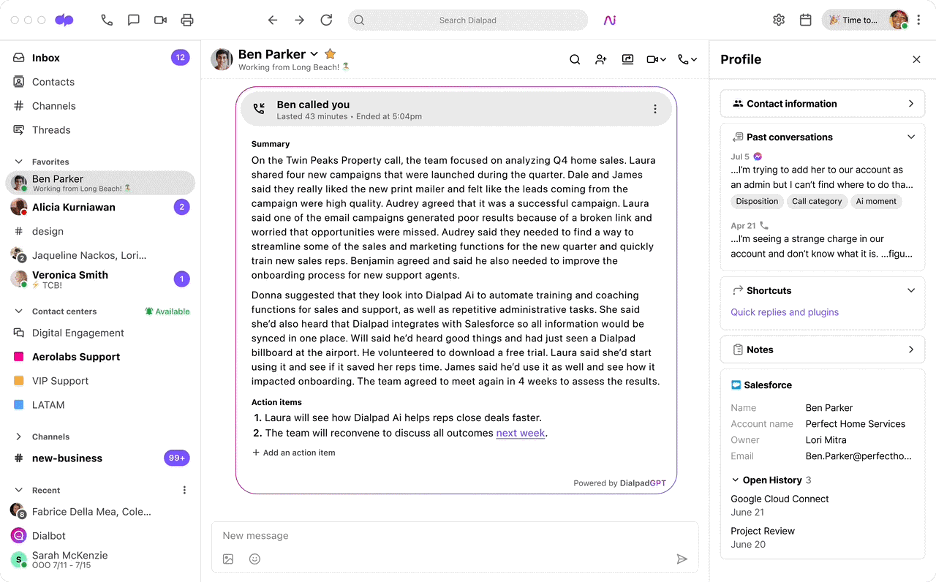Toggle the favorite star beside Ben Parker
Viewport: 936px width, 582px height.
(331, 54)
